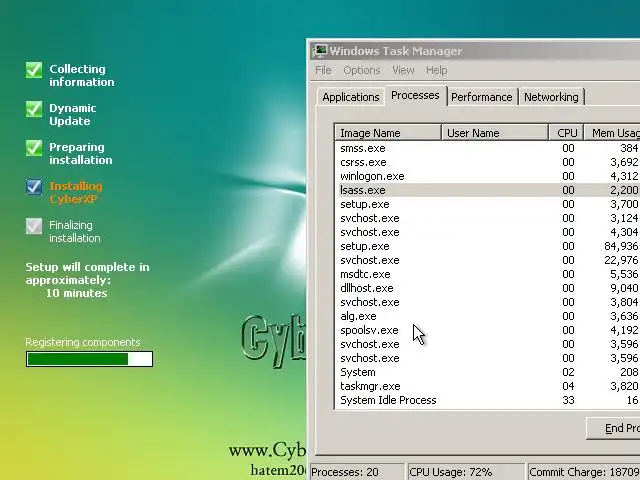This screenshot has width=640, height=480.
Task: Select the smss.exe process row
Action: coord(488,148)
